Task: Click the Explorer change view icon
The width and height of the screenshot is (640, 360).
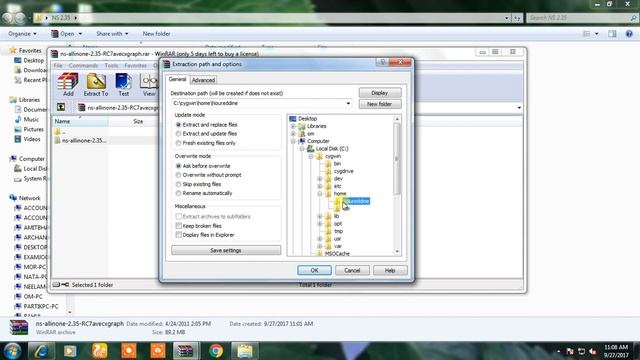Action: pos(587,34)
